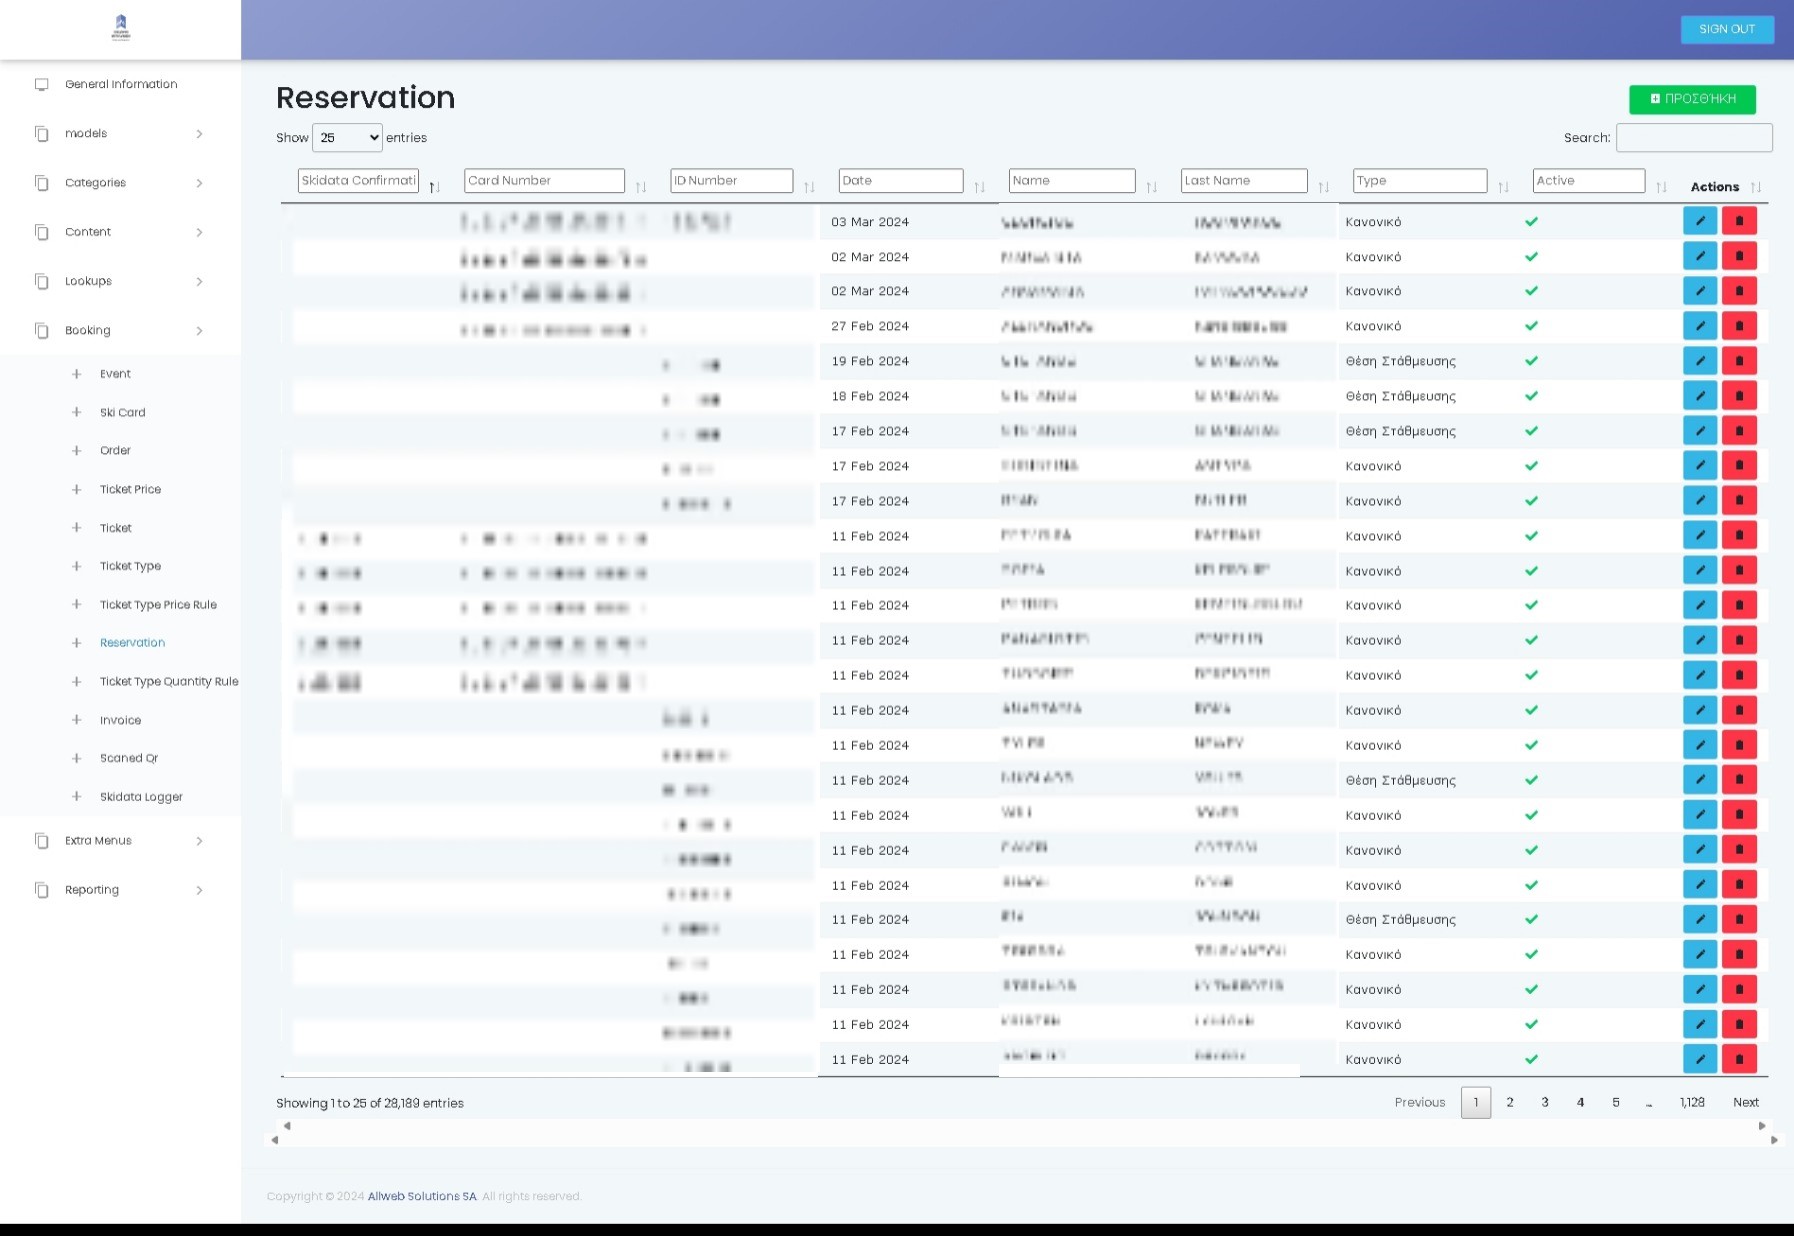Open Ticket Price in Booking submenu
The image size is (1794, 1236).
pos(130,489)
